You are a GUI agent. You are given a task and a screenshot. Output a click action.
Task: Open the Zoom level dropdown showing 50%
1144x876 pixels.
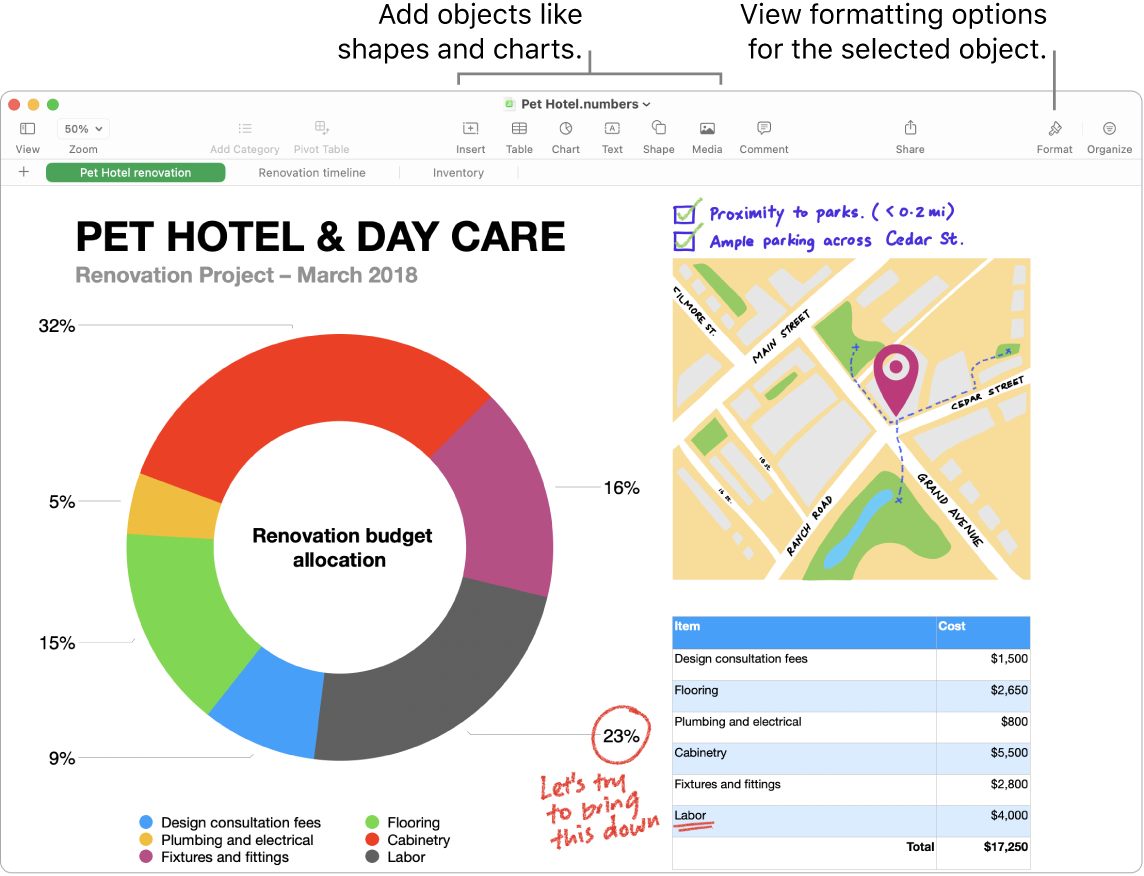[82, 128]
